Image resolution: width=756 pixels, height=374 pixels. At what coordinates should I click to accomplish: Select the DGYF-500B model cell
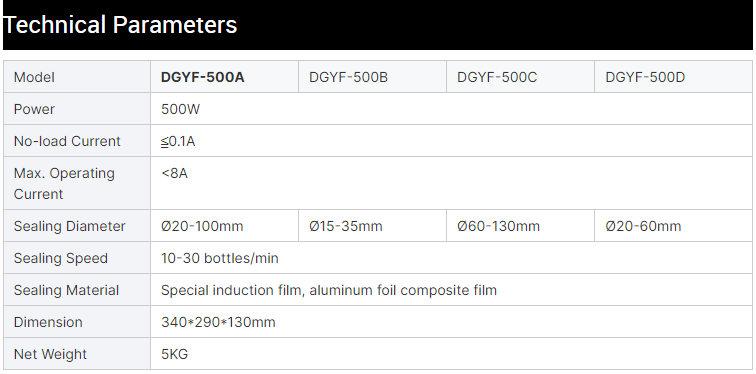(372, 77)
